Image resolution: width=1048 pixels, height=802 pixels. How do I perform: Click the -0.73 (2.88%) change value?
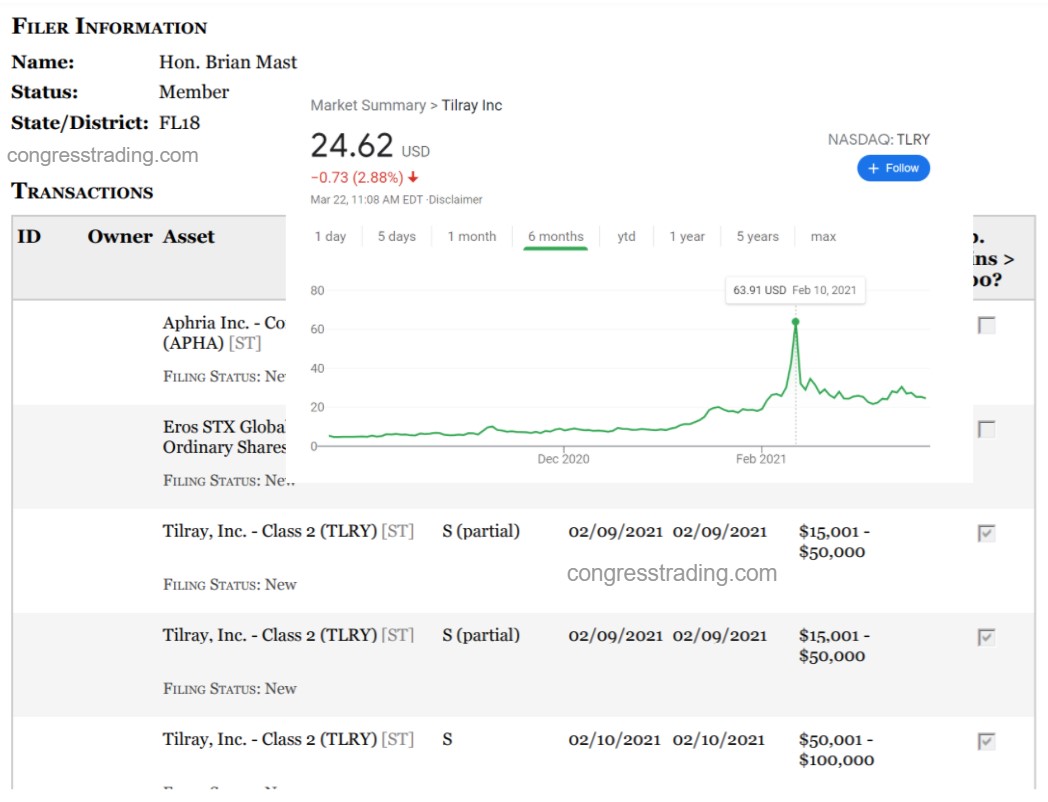pos(357,178)
